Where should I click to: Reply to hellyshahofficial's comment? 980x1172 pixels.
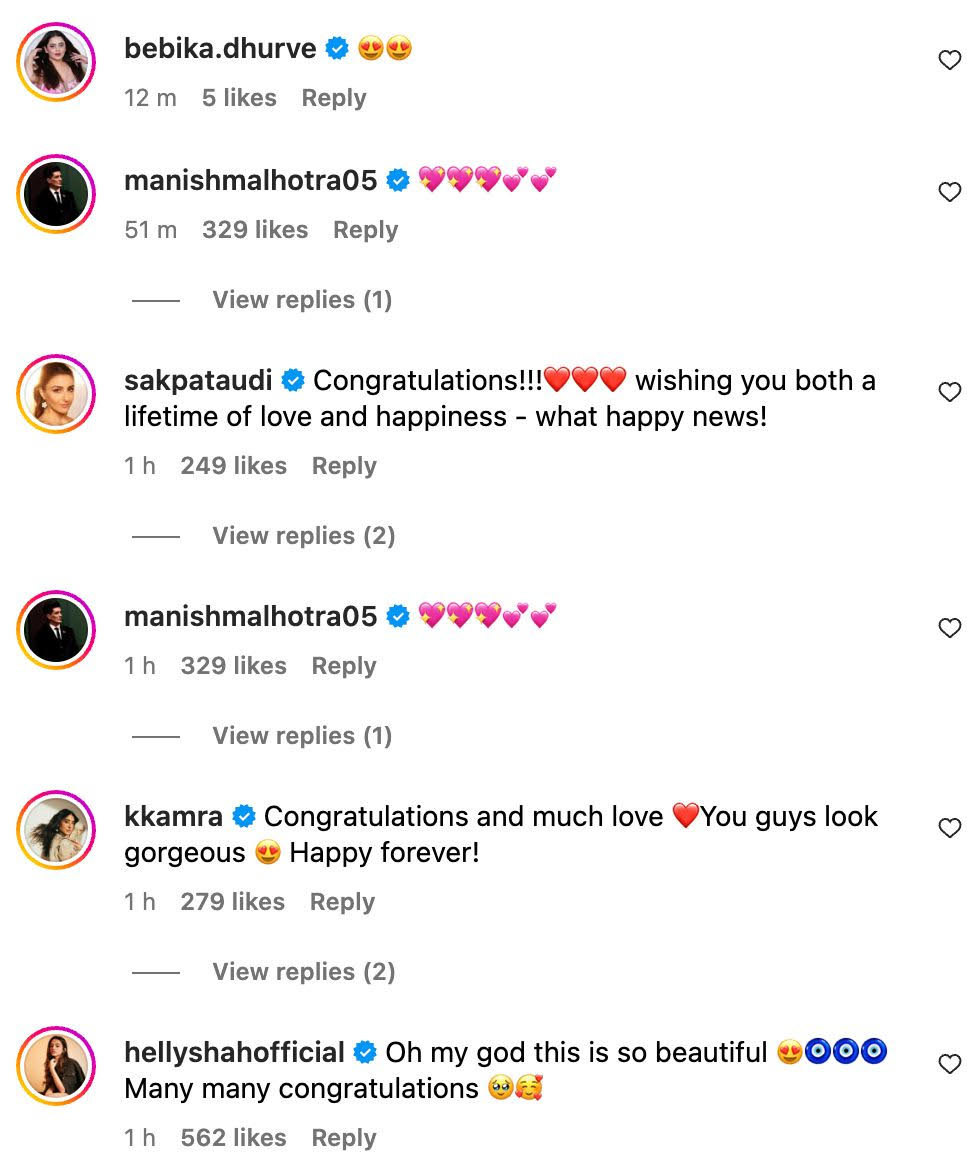[x=344, y=1138]
